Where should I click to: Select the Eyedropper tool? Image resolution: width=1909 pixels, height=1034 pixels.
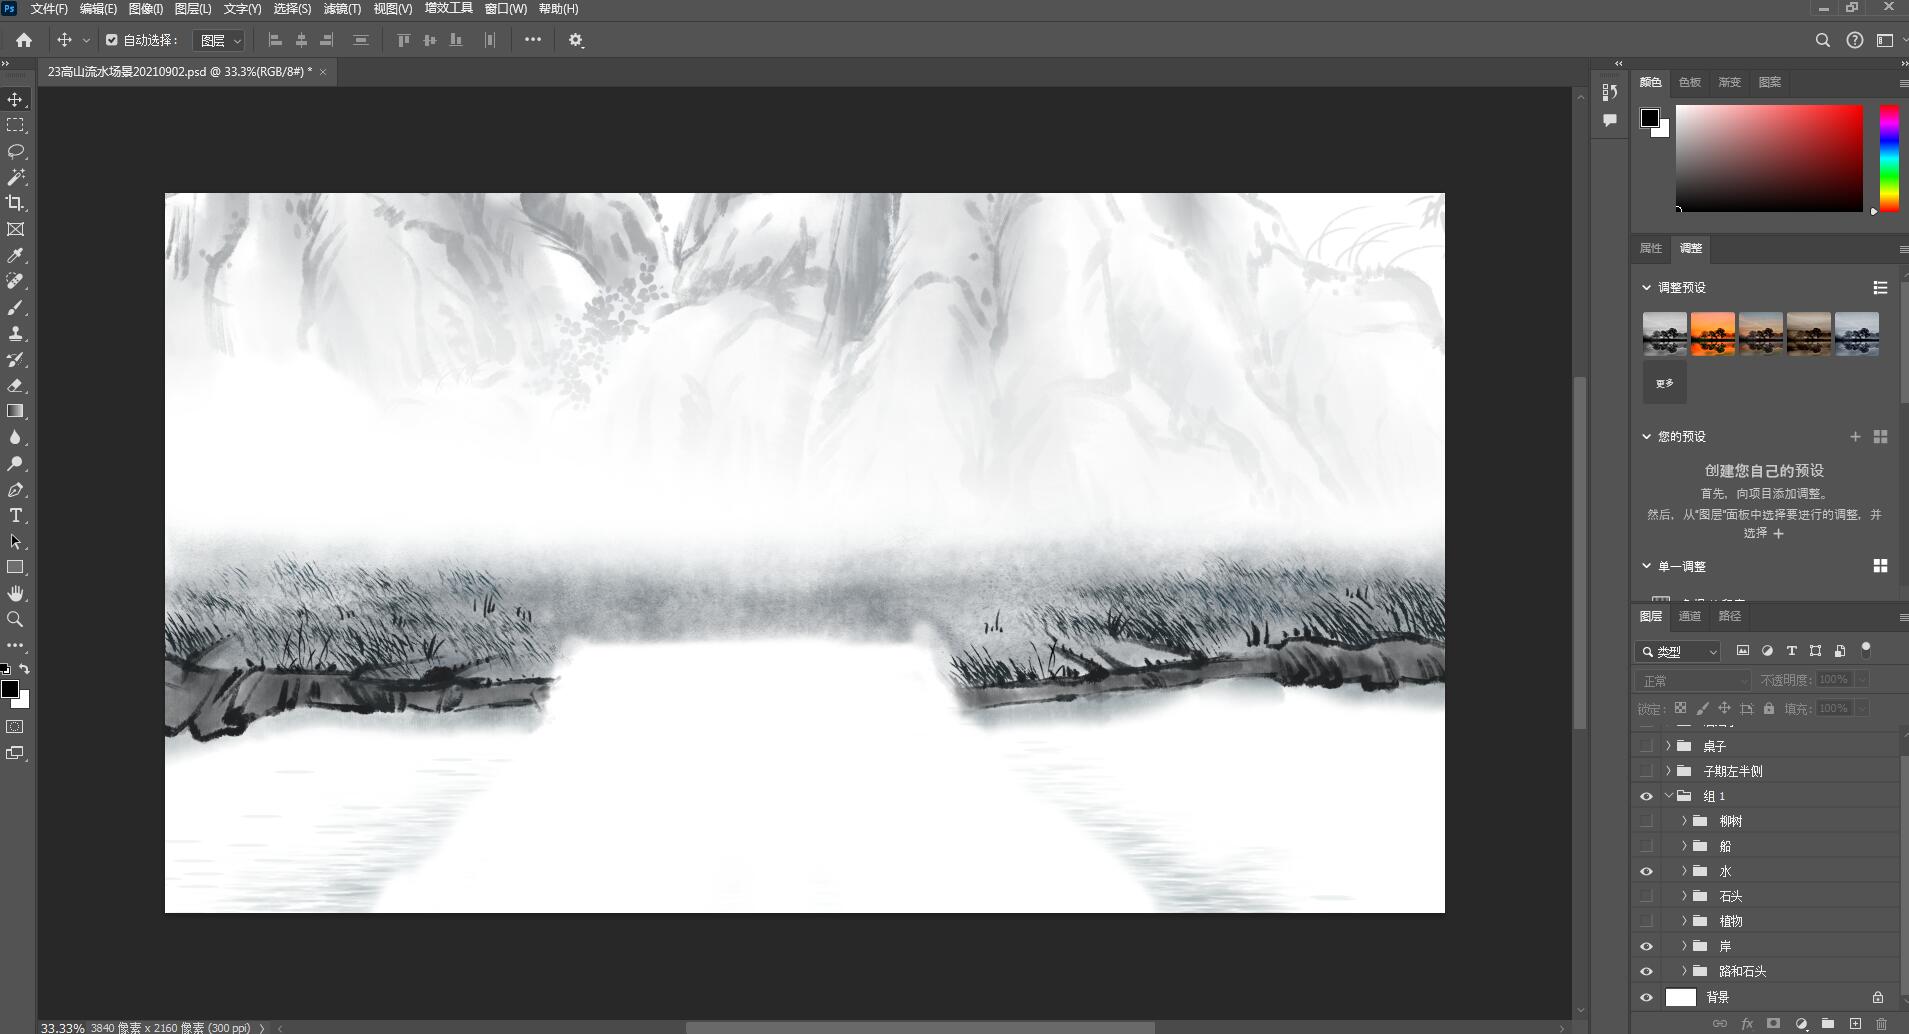pyautogui.click(x=15, y=256)
